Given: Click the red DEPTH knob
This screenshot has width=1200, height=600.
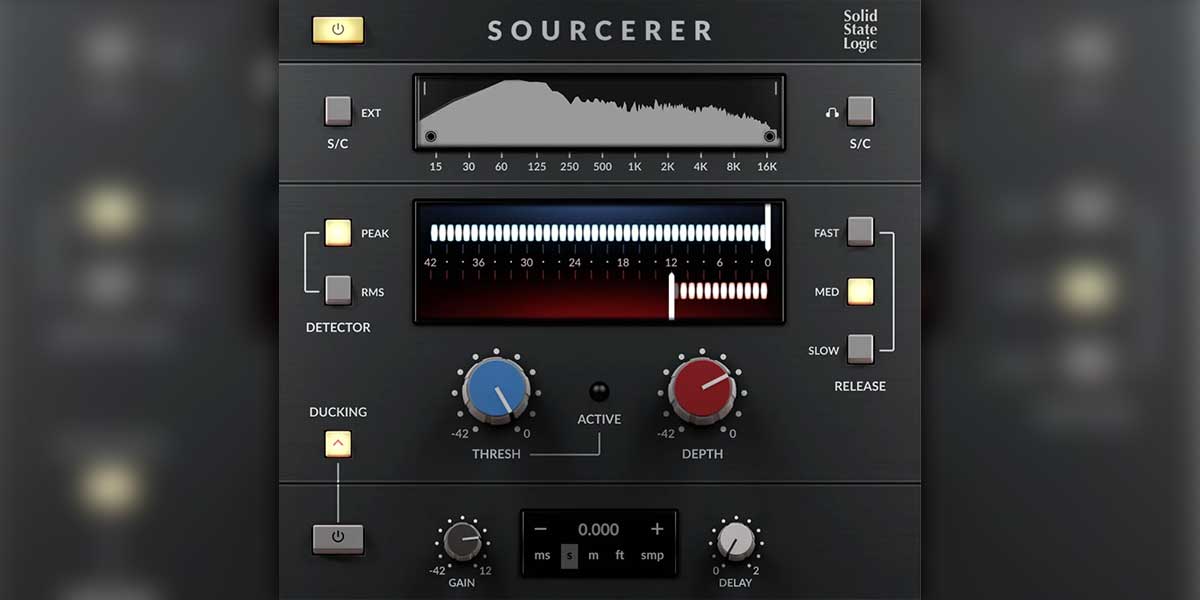Looking at the screenshot, I should [x=701, y=390].
